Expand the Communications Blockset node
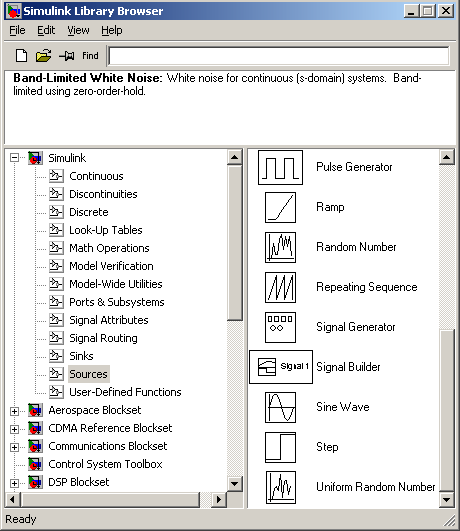460x531 pixels. (14, 447)
